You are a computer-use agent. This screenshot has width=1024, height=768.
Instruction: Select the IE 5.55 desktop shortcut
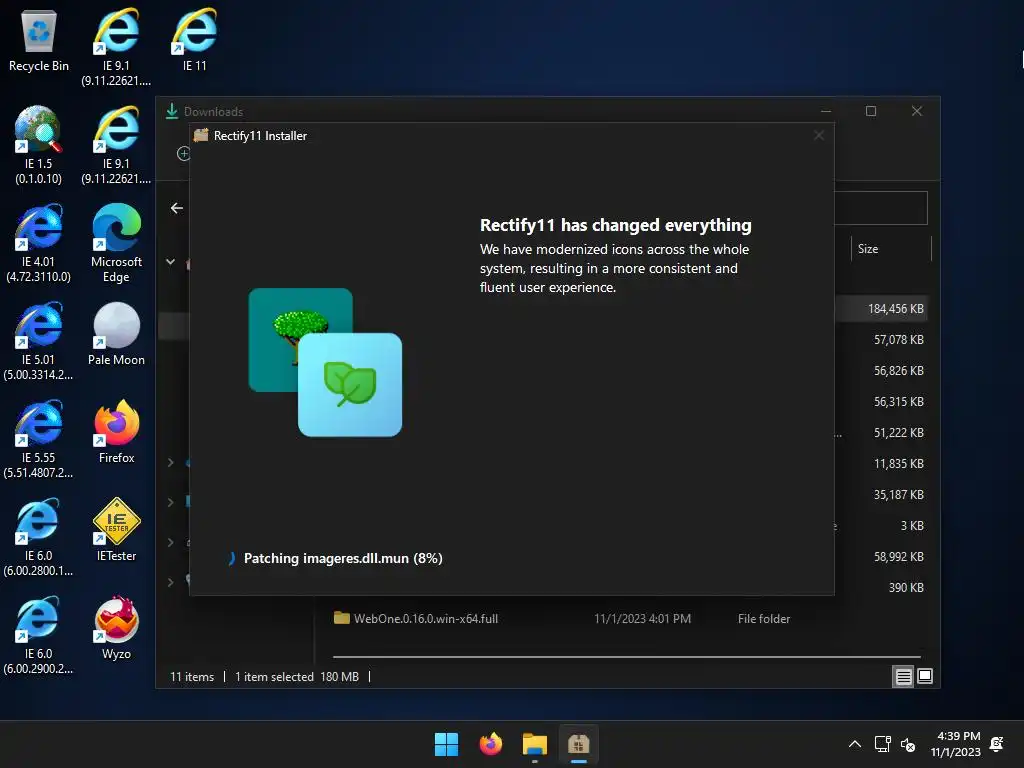pyautogui.click(x=39, y=439)
